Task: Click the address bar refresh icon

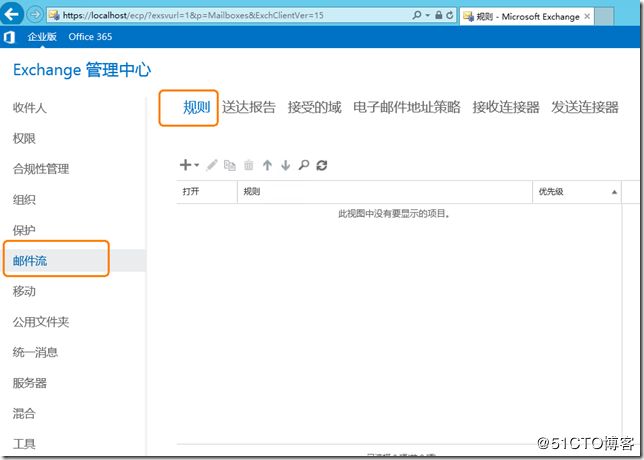Action: (x=450, y=16)
